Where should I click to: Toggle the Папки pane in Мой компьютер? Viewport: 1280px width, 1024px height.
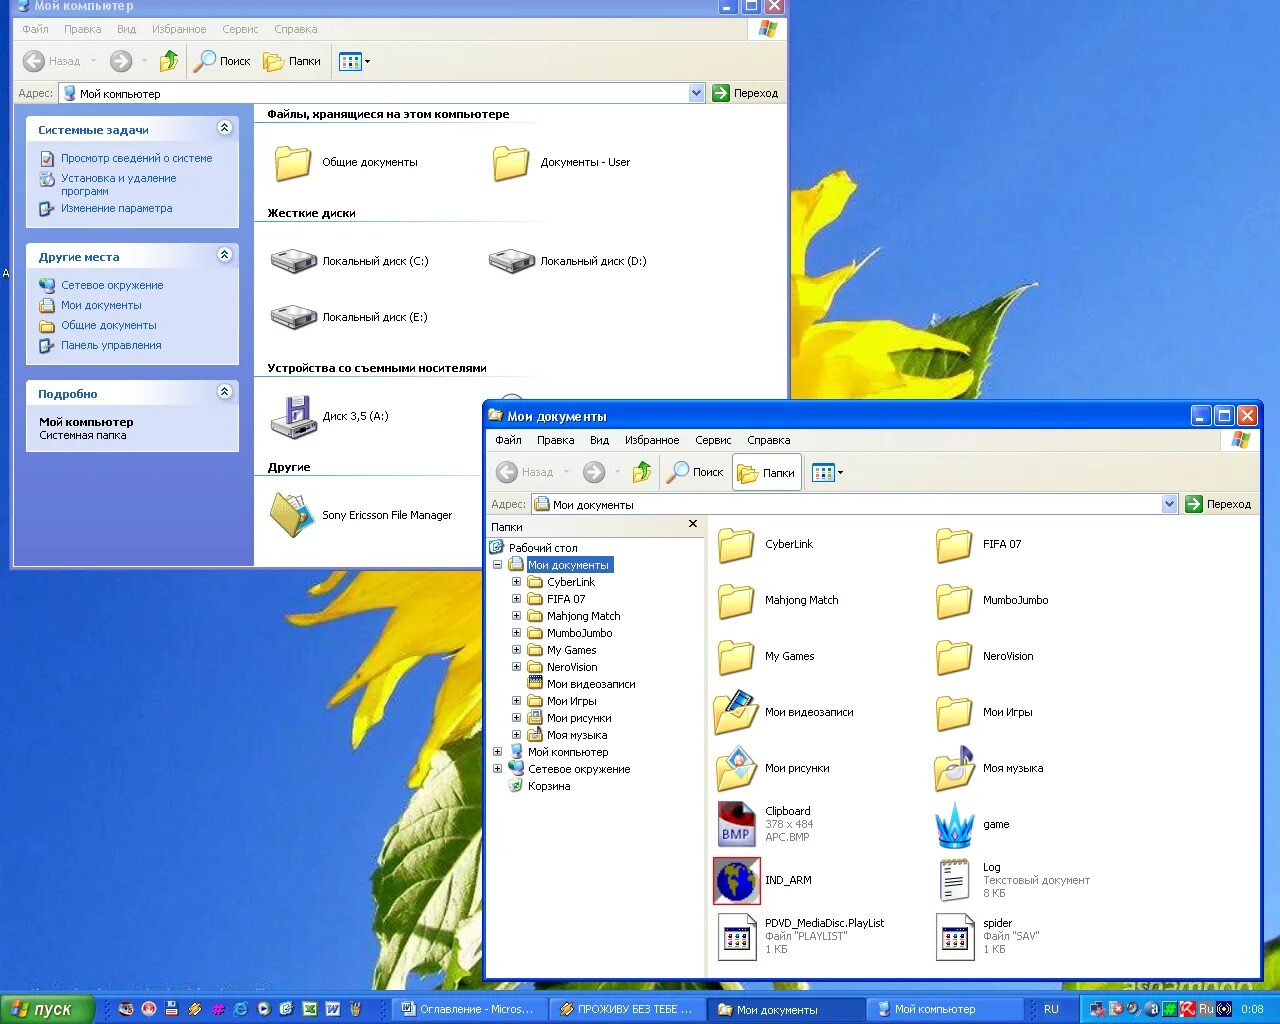[x=291, y=61]
